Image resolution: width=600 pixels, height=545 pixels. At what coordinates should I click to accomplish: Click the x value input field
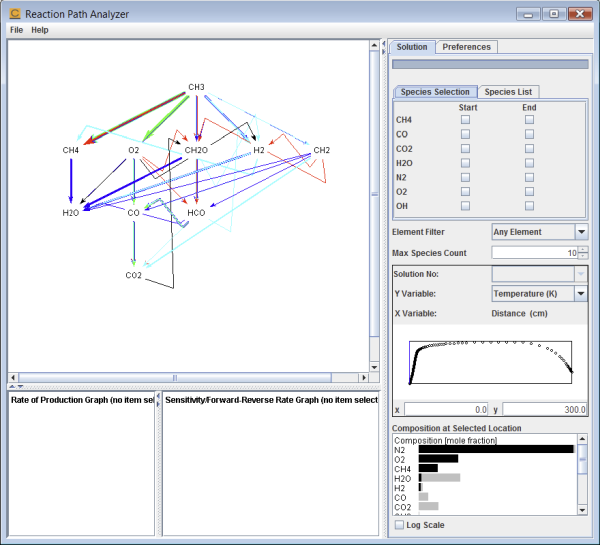coord(446,410)
